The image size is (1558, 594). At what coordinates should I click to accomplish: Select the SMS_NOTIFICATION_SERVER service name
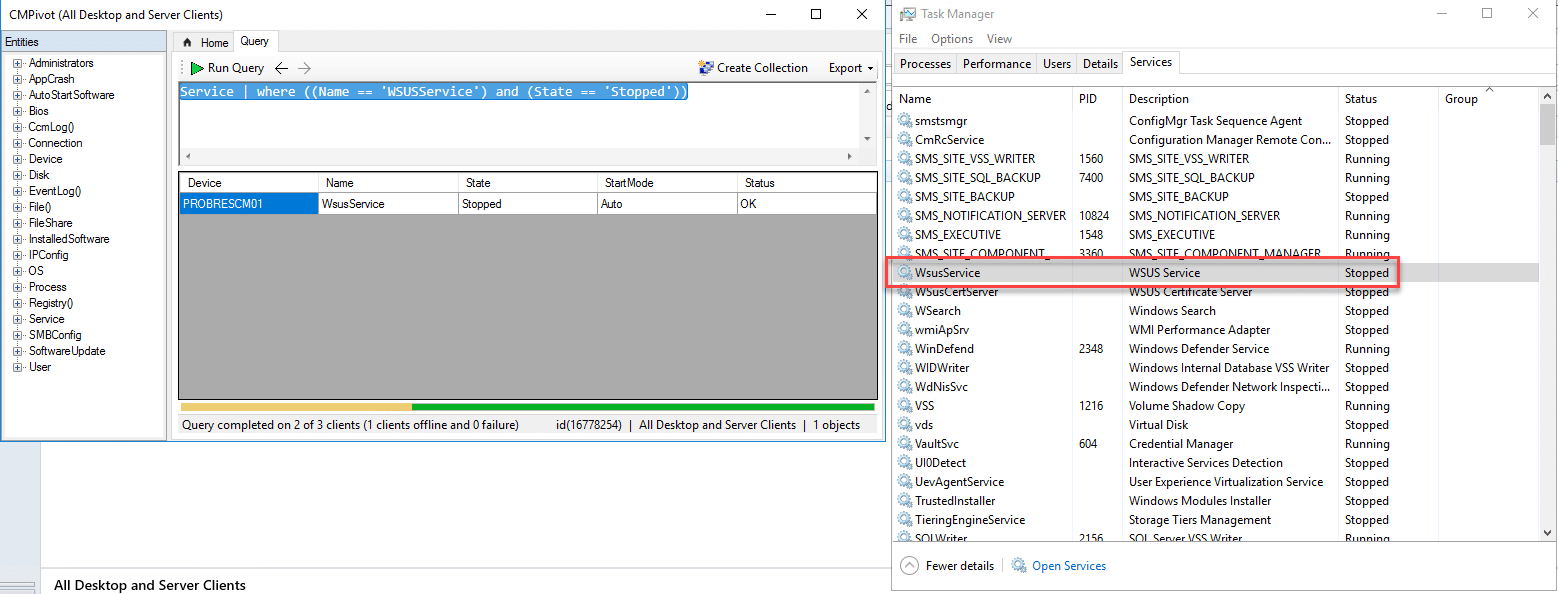click(x=991, y=216)
